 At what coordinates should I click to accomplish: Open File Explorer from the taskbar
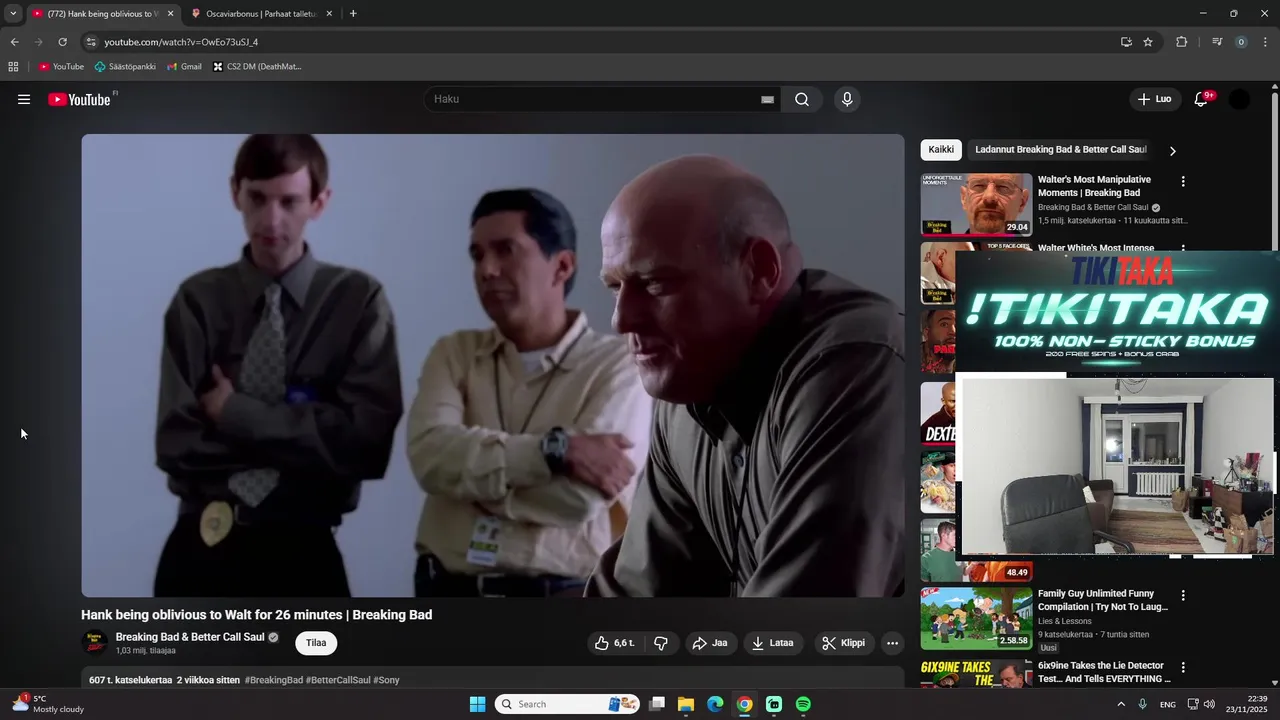tap(686, 704)
